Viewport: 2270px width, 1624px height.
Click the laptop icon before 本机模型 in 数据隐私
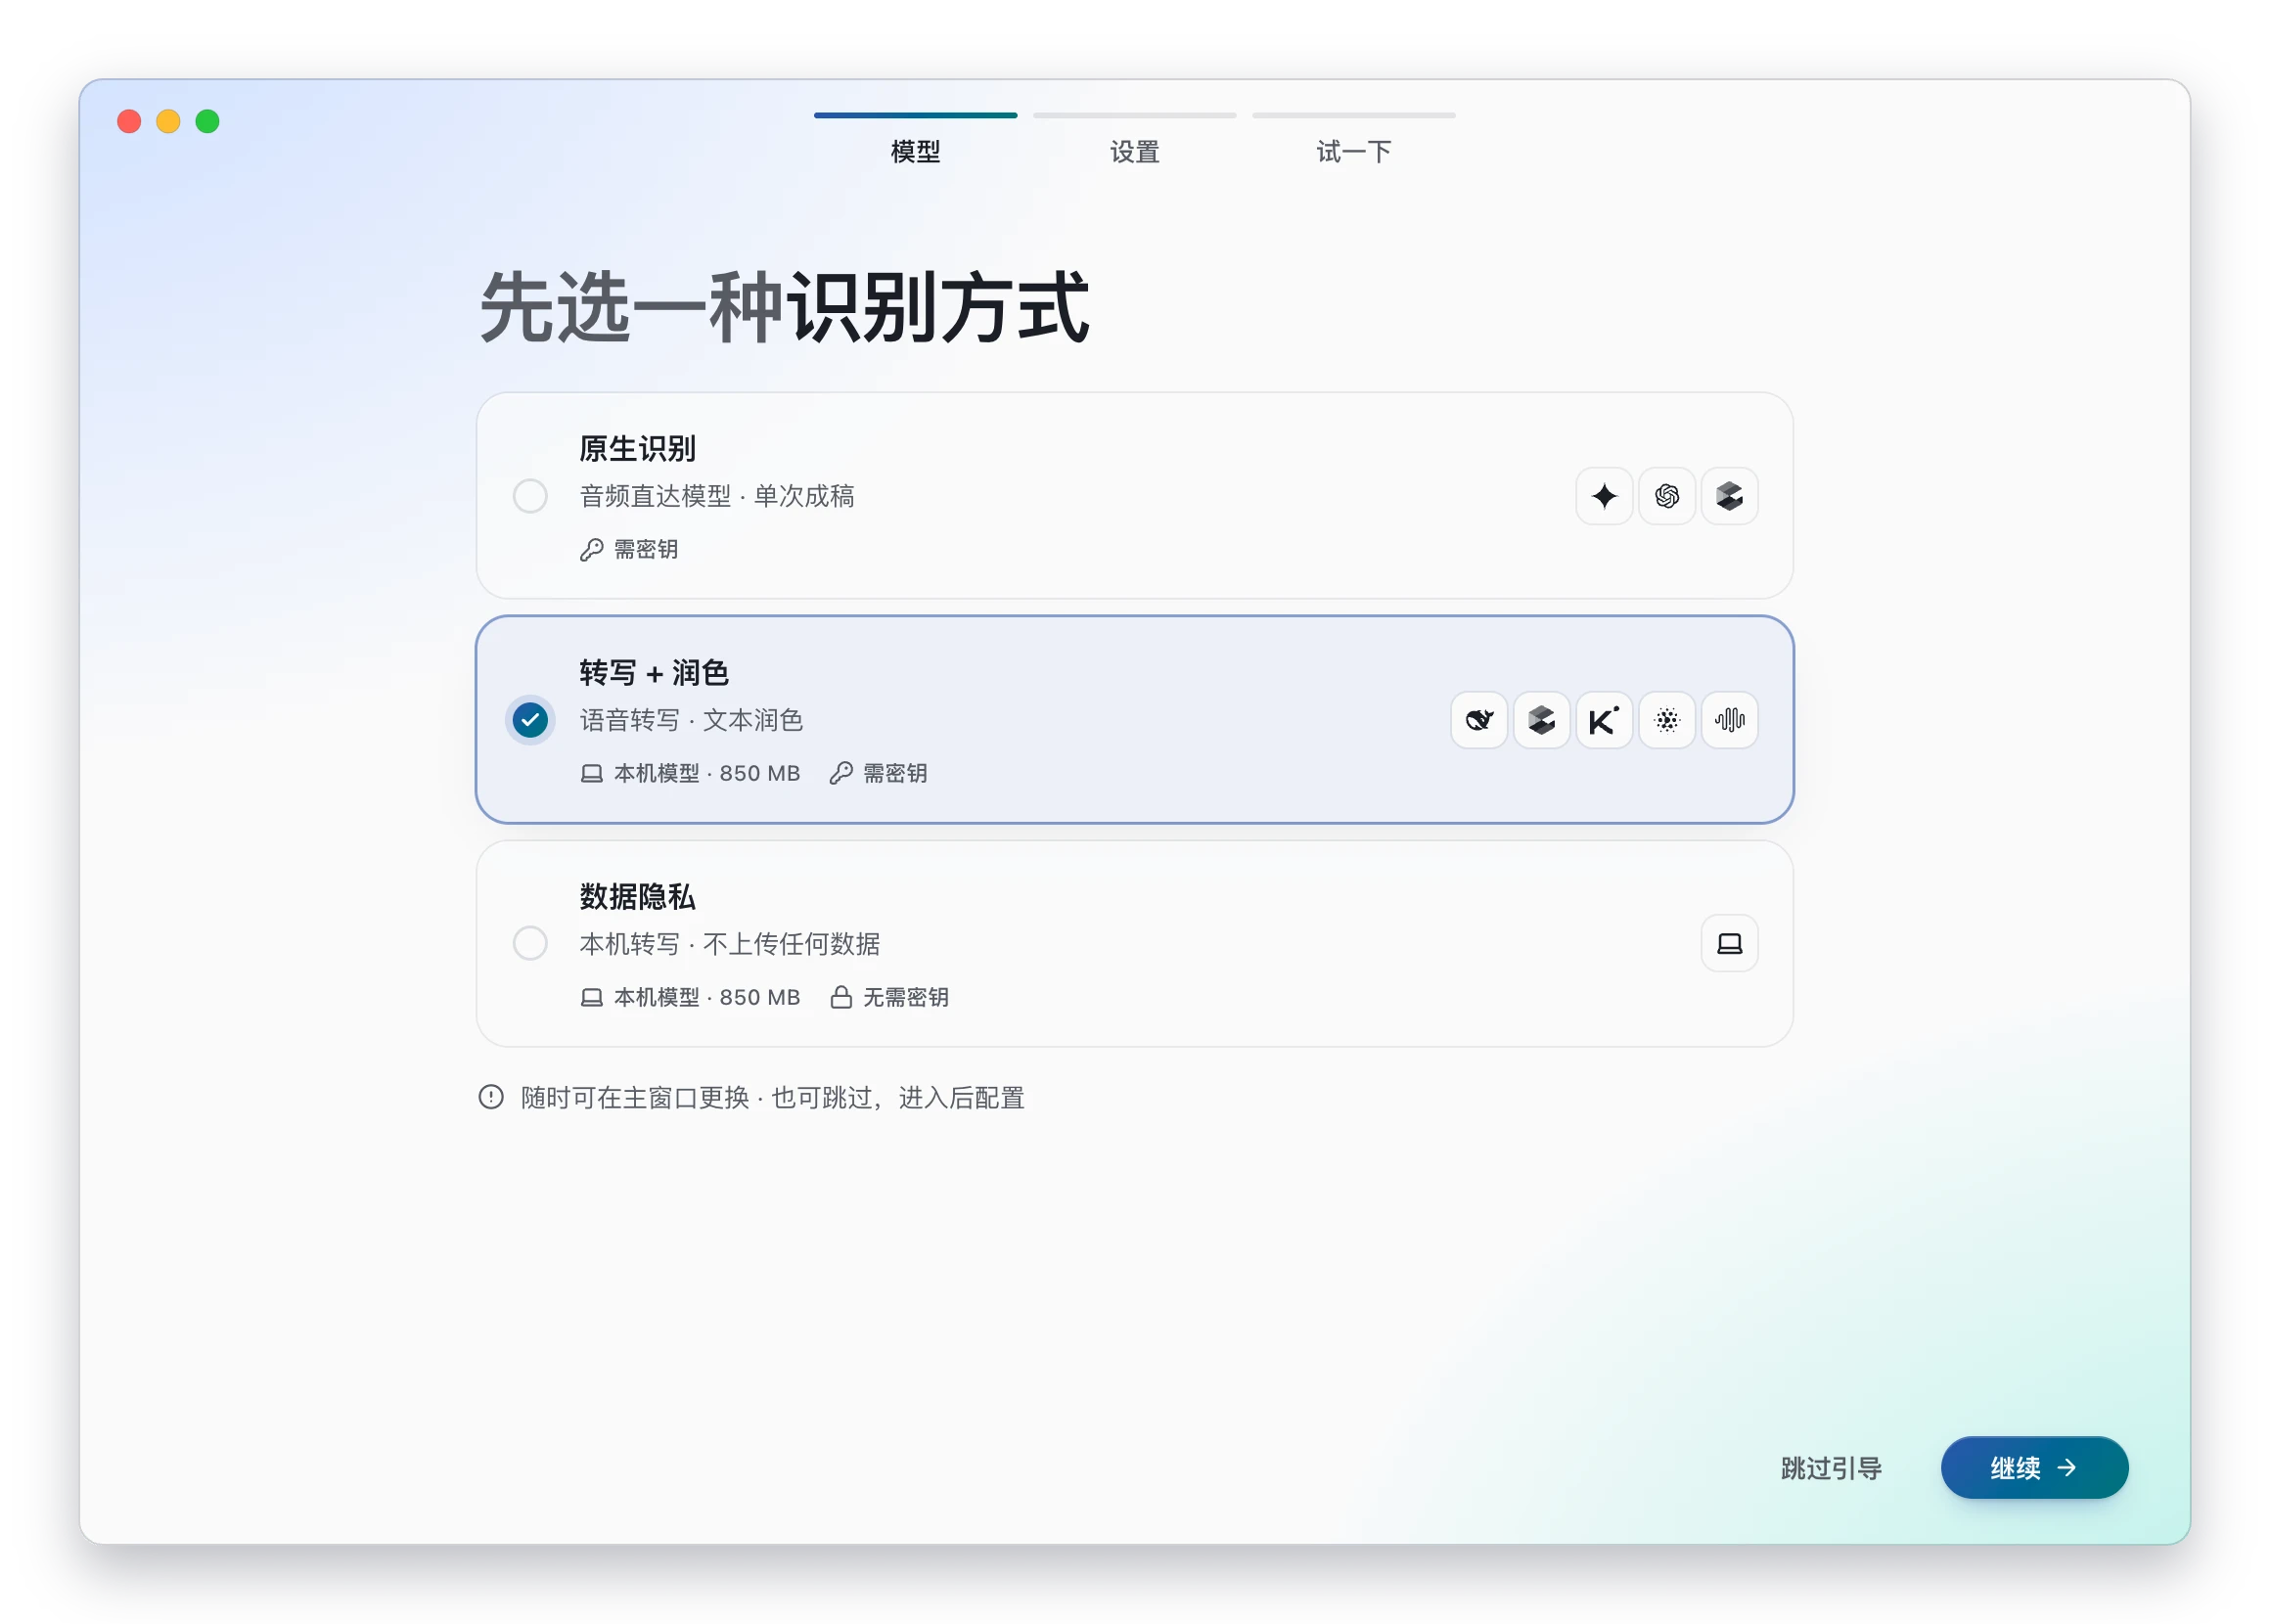591,998
